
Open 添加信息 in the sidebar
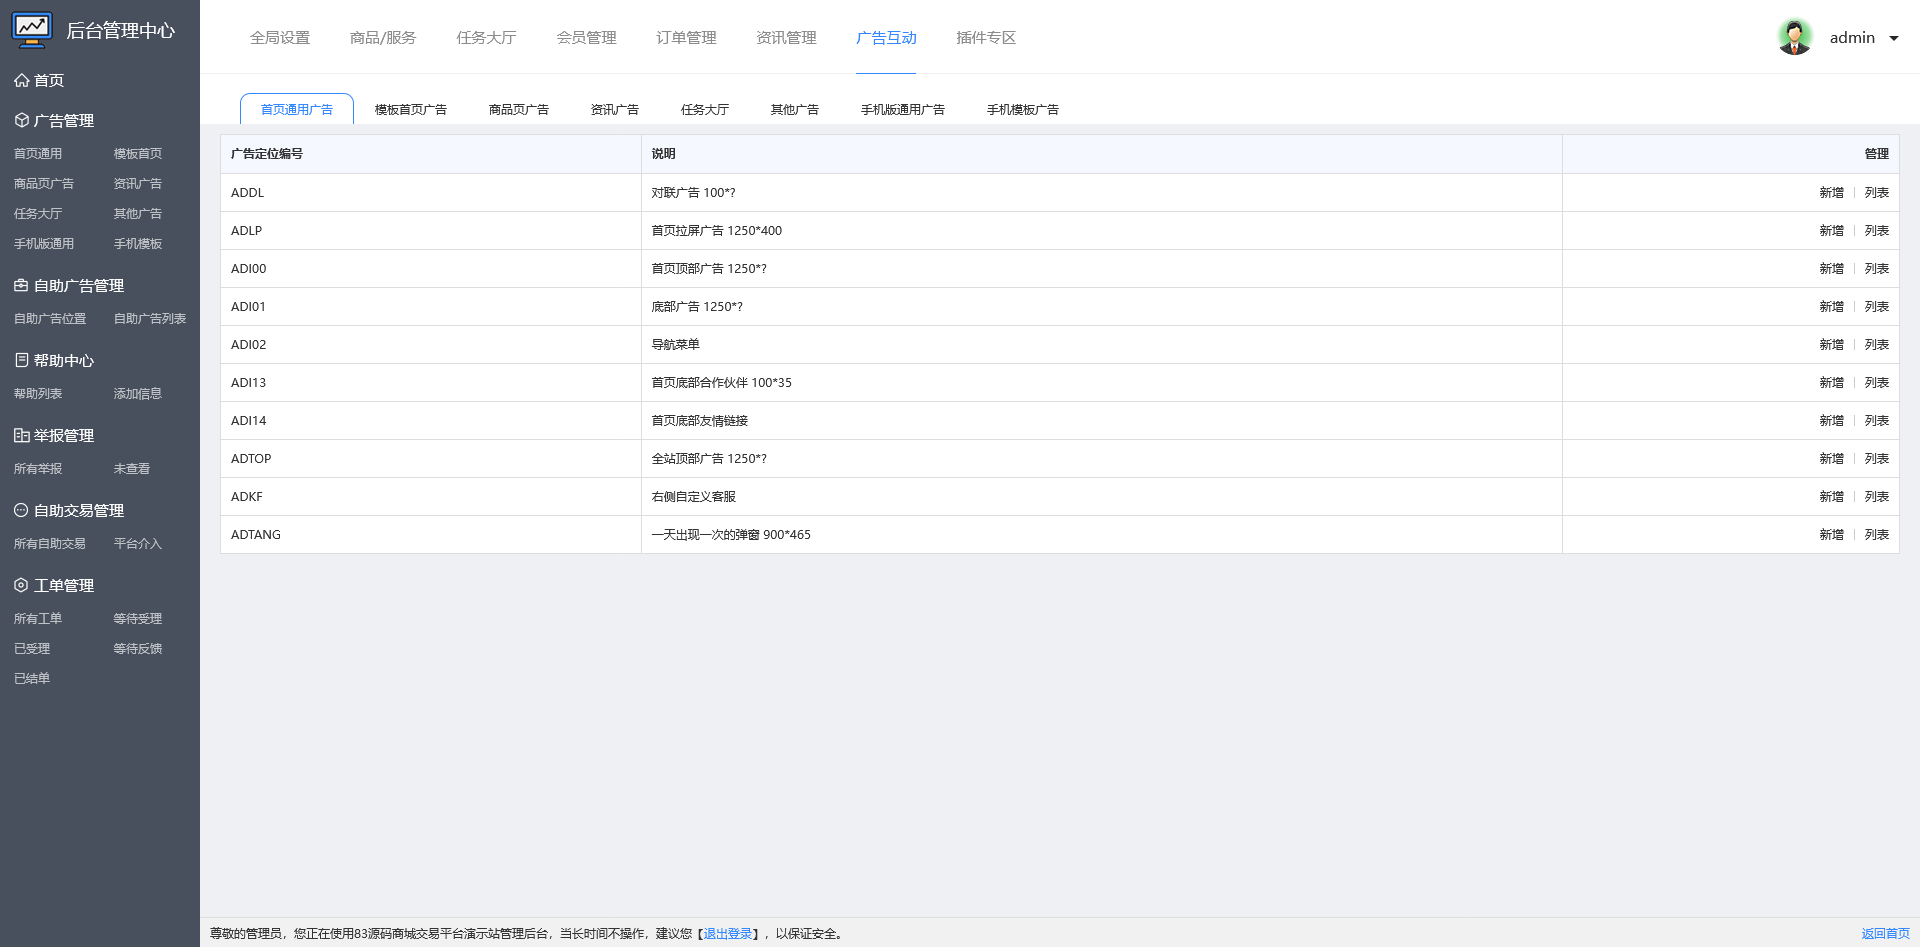coord(138,394)
